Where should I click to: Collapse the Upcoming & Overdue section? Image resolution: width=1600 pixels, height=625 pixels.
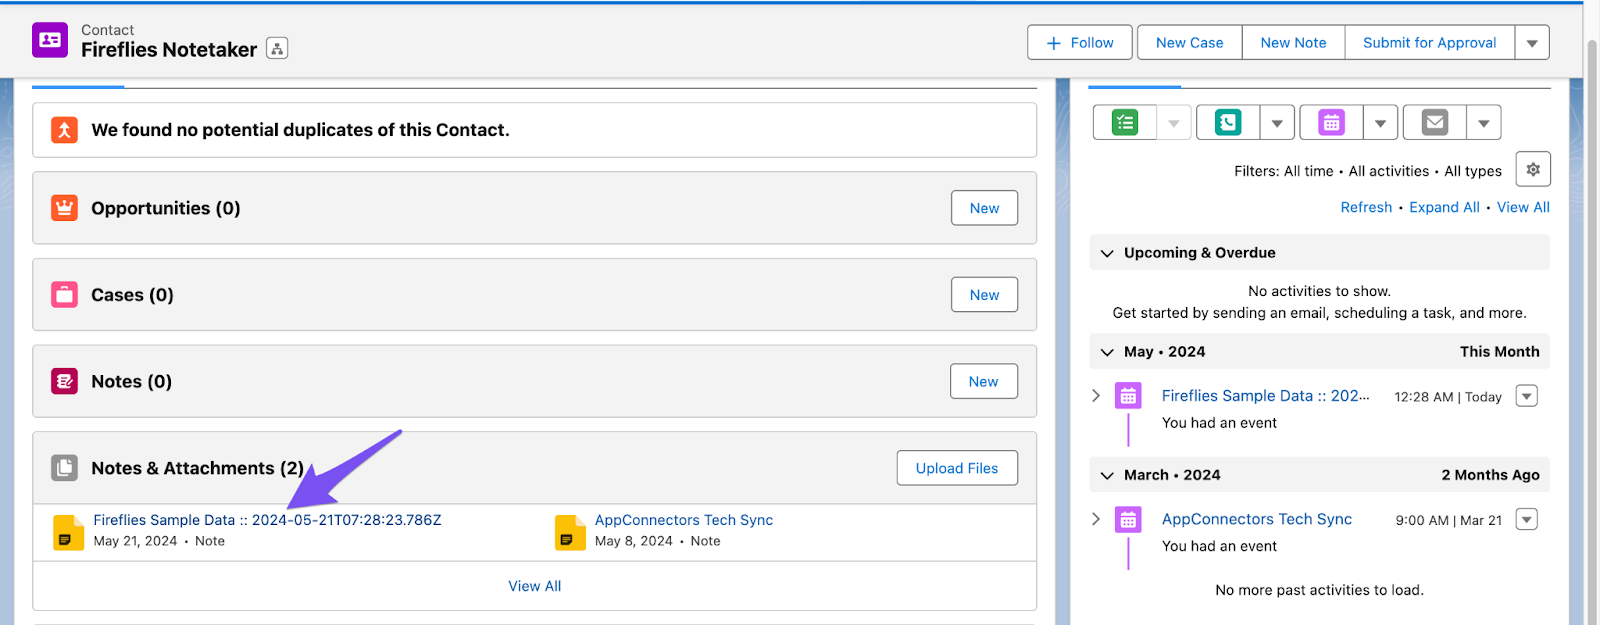1107,253
